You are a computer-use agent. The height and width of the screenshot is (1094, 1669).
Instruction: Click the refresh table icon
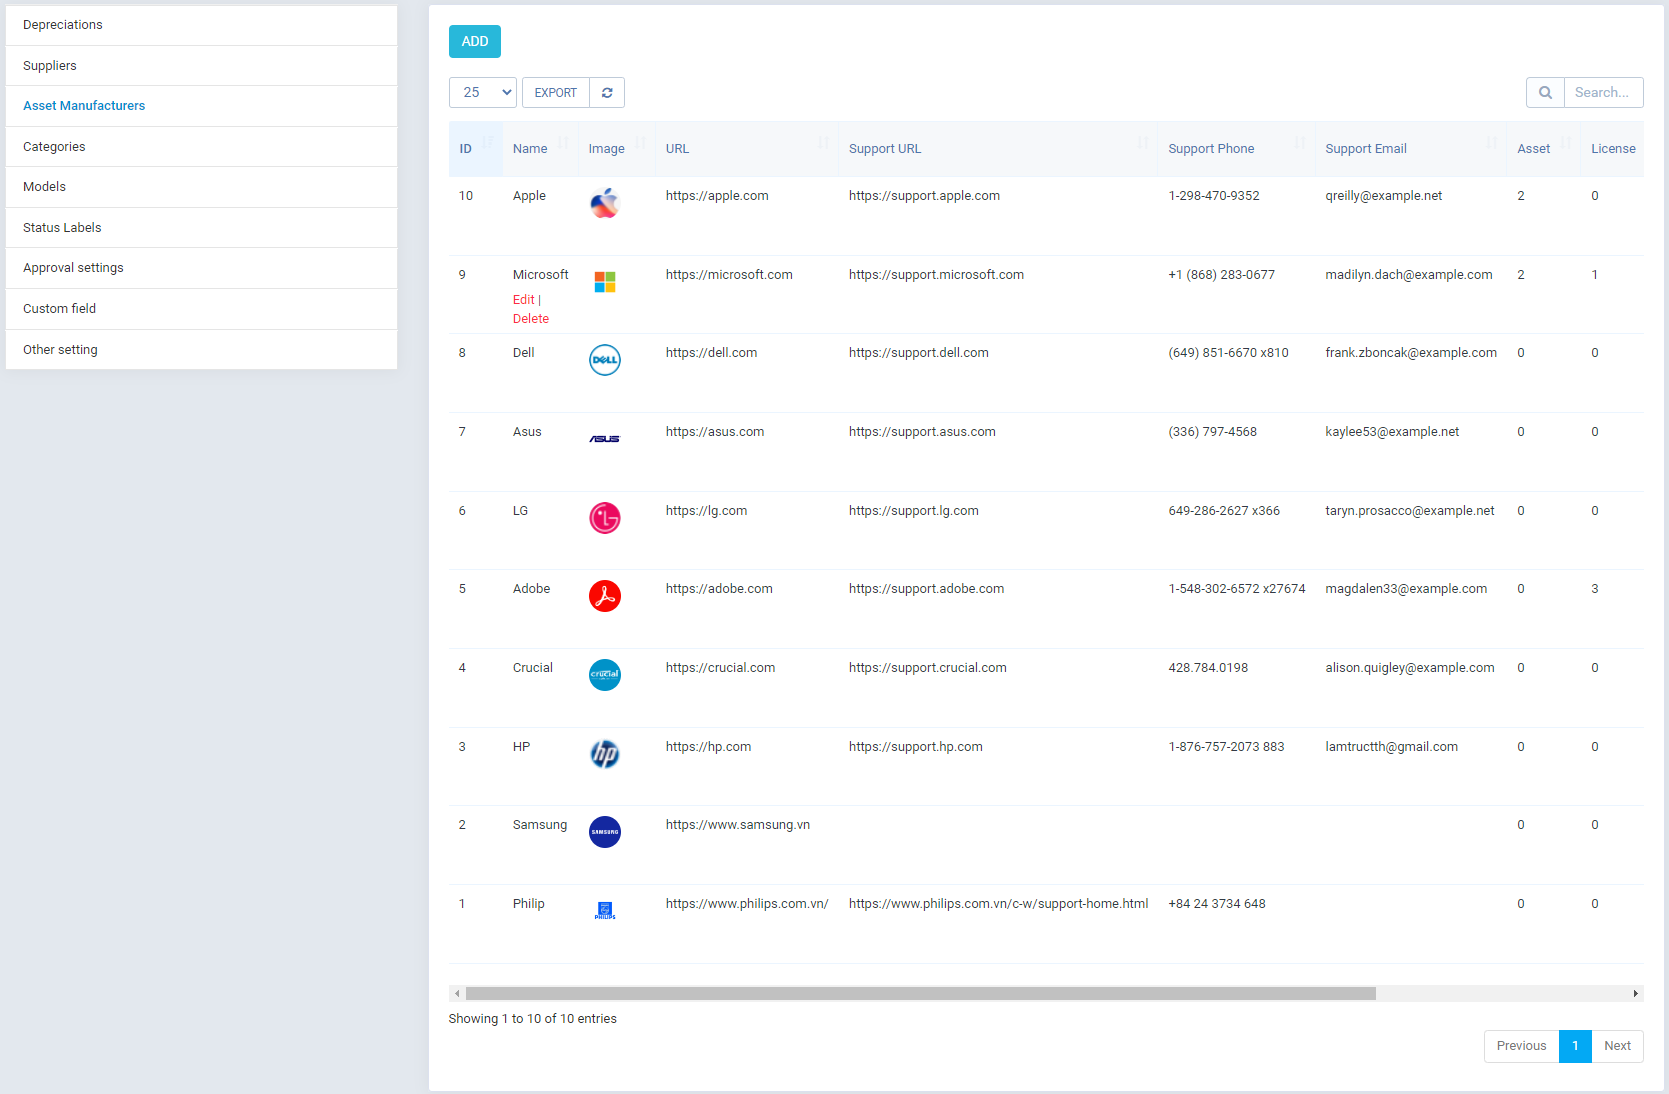tap(607, 93)
